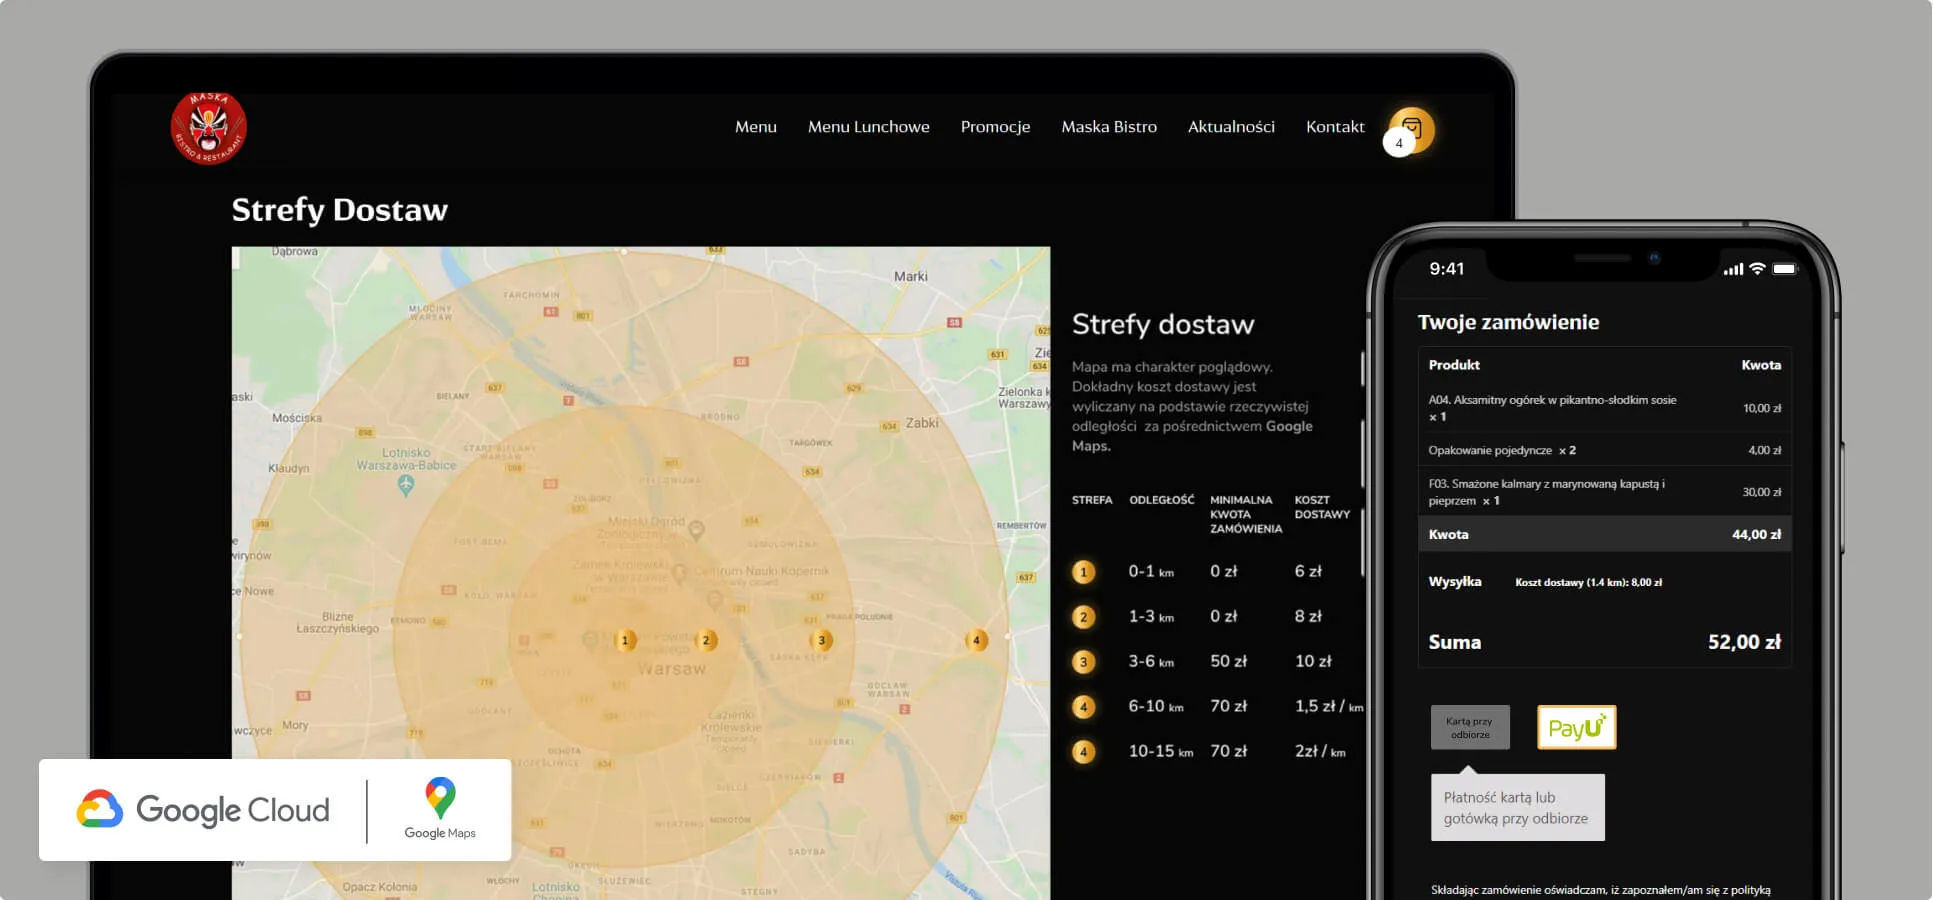Click zone 3 badge in the 3-6 km row

click(1083, 662)
